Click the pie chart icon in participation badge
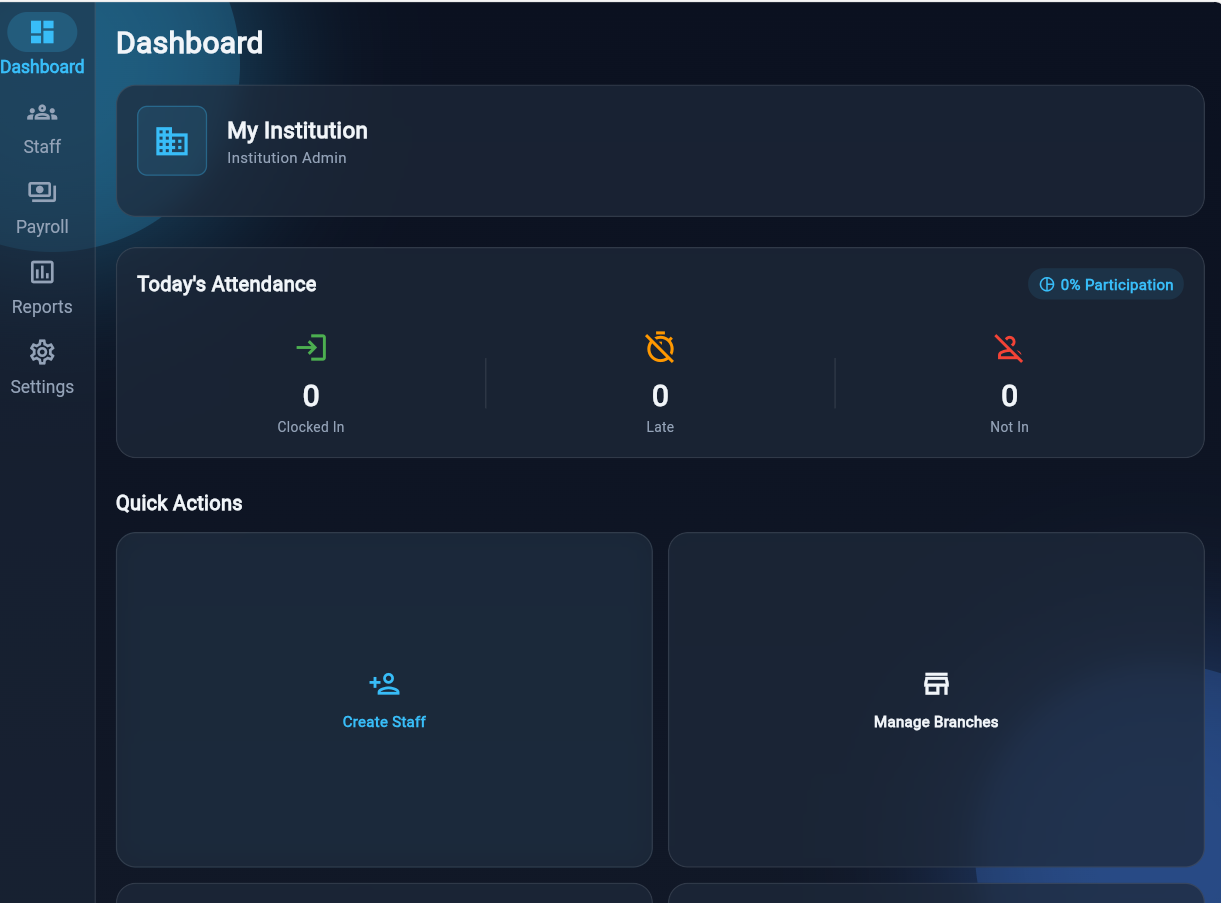1221x903 pixels. click(x=1047, y=284)
